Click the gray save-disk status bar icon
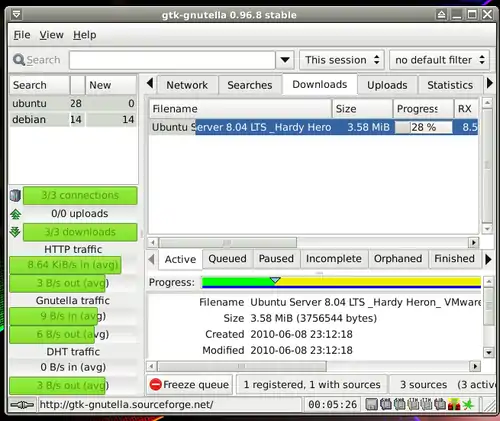The height and width of the screenshot is (421, 500). pyautogui.click(x=371, y=405)
